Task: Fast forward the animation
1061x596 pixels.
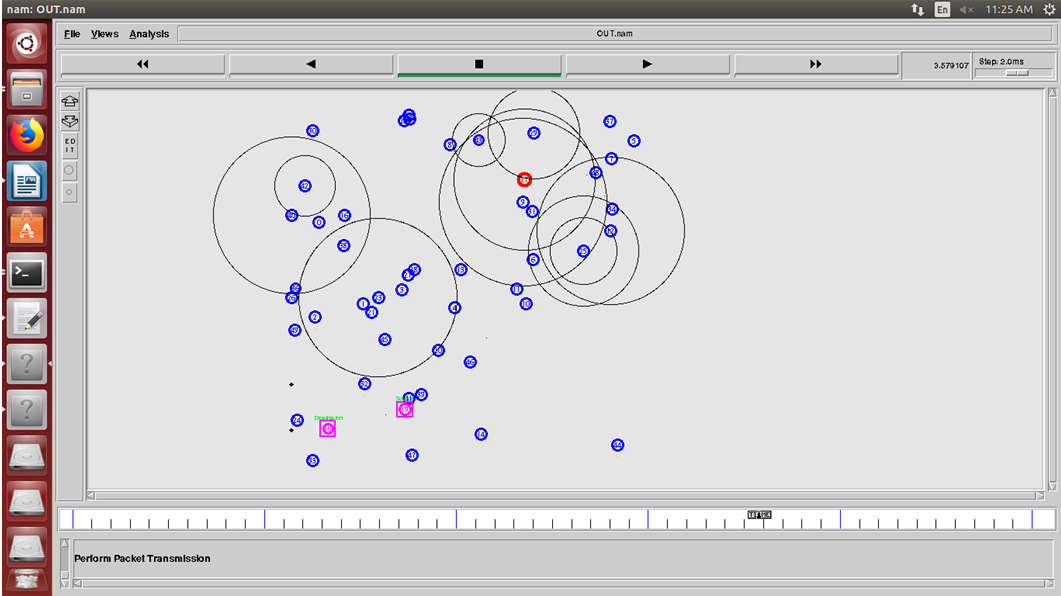Action: click(815, 64)
